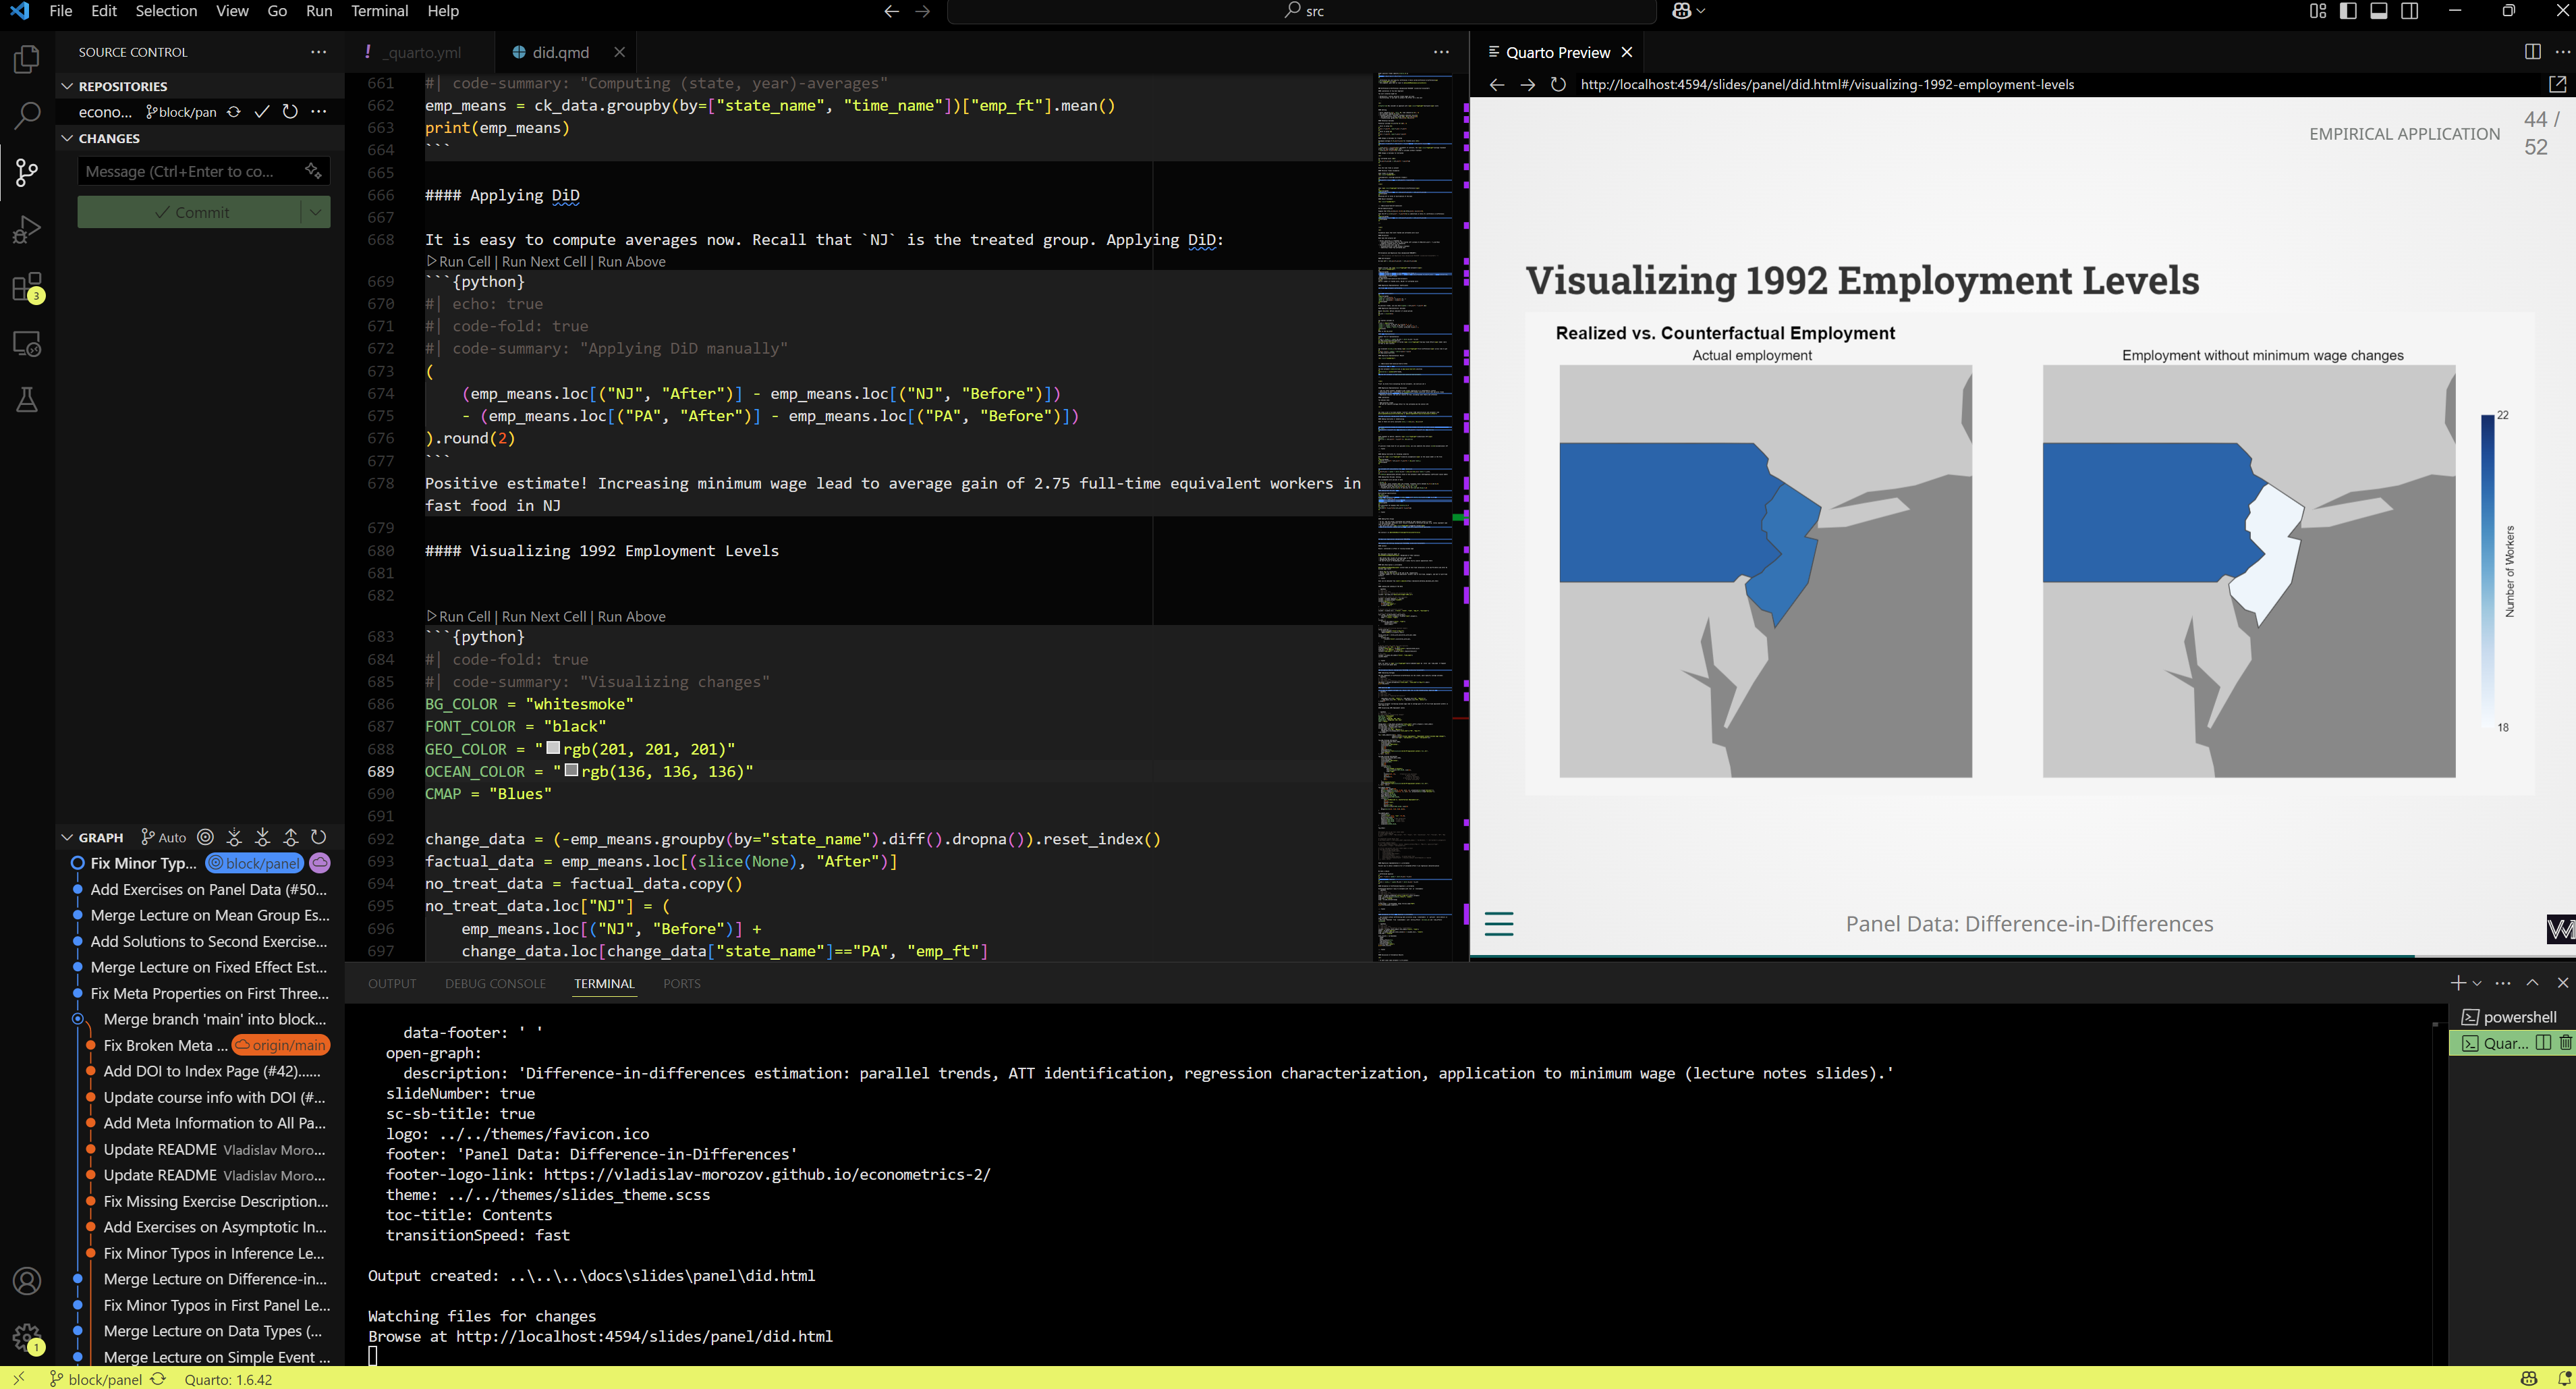Viewport: 2576px width, 1389px height.
Task: Open the File menu
Action: [60, 11]
